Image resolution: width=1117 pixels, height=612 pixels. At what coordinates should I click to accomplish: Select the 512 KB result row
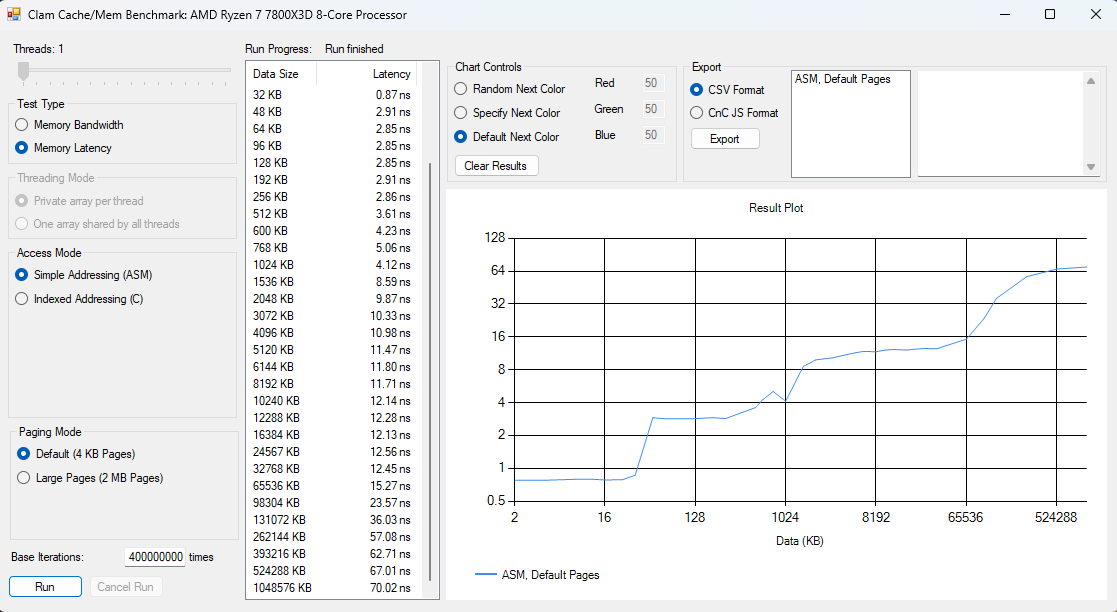[x=334, y=214]
